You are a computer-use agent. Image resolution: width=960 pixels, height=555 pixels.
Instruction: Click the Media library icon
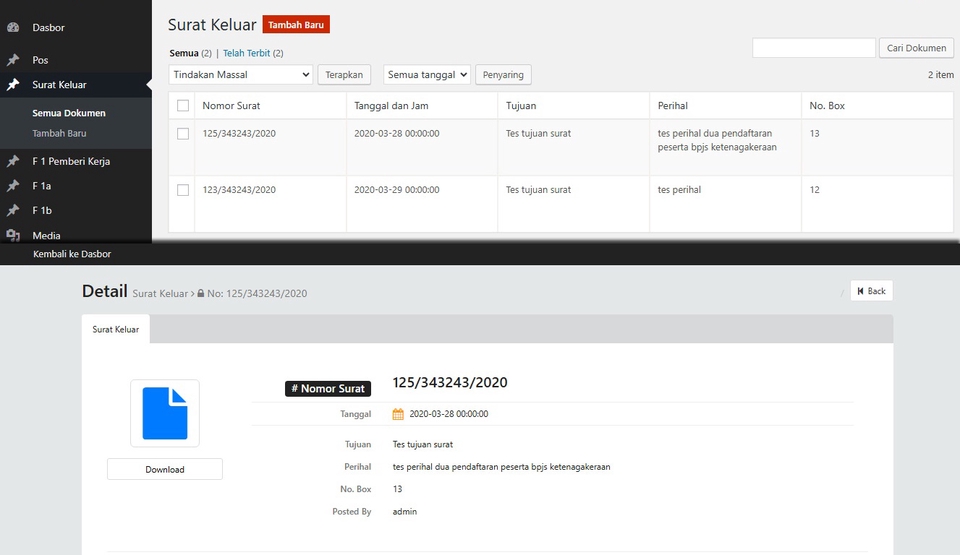pyautogui.click(x=13, y=235)
